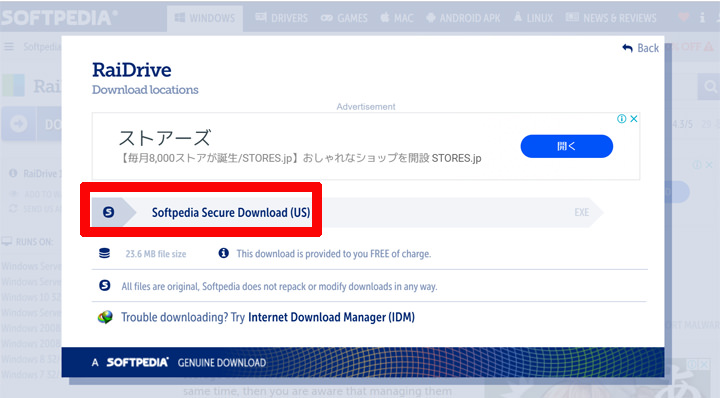Click the background download arrow button

coord(18,124)
